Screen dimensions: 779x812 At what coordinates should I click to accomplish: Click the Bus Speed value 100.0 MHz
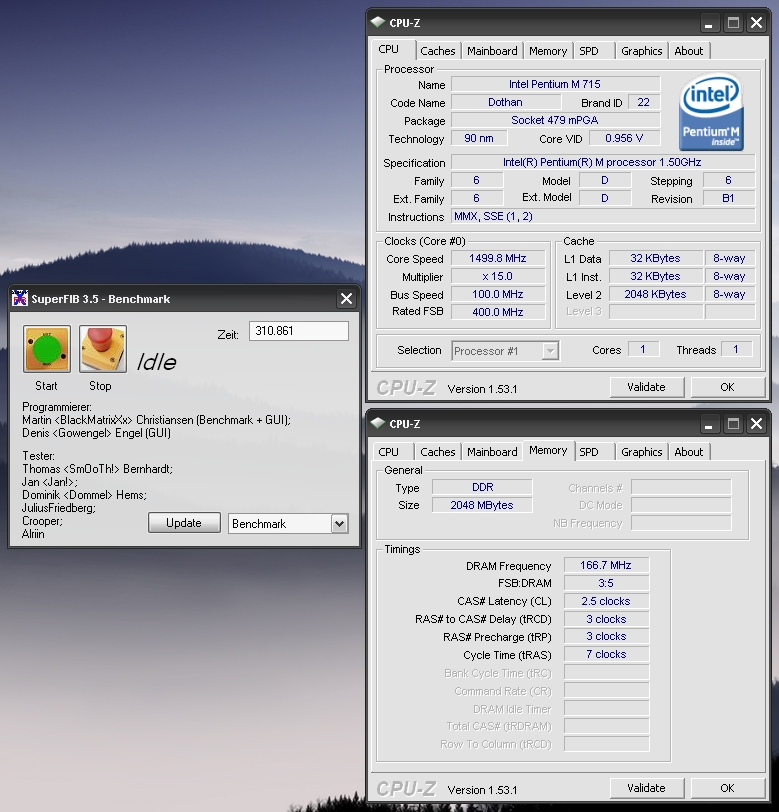pos(498,294)
